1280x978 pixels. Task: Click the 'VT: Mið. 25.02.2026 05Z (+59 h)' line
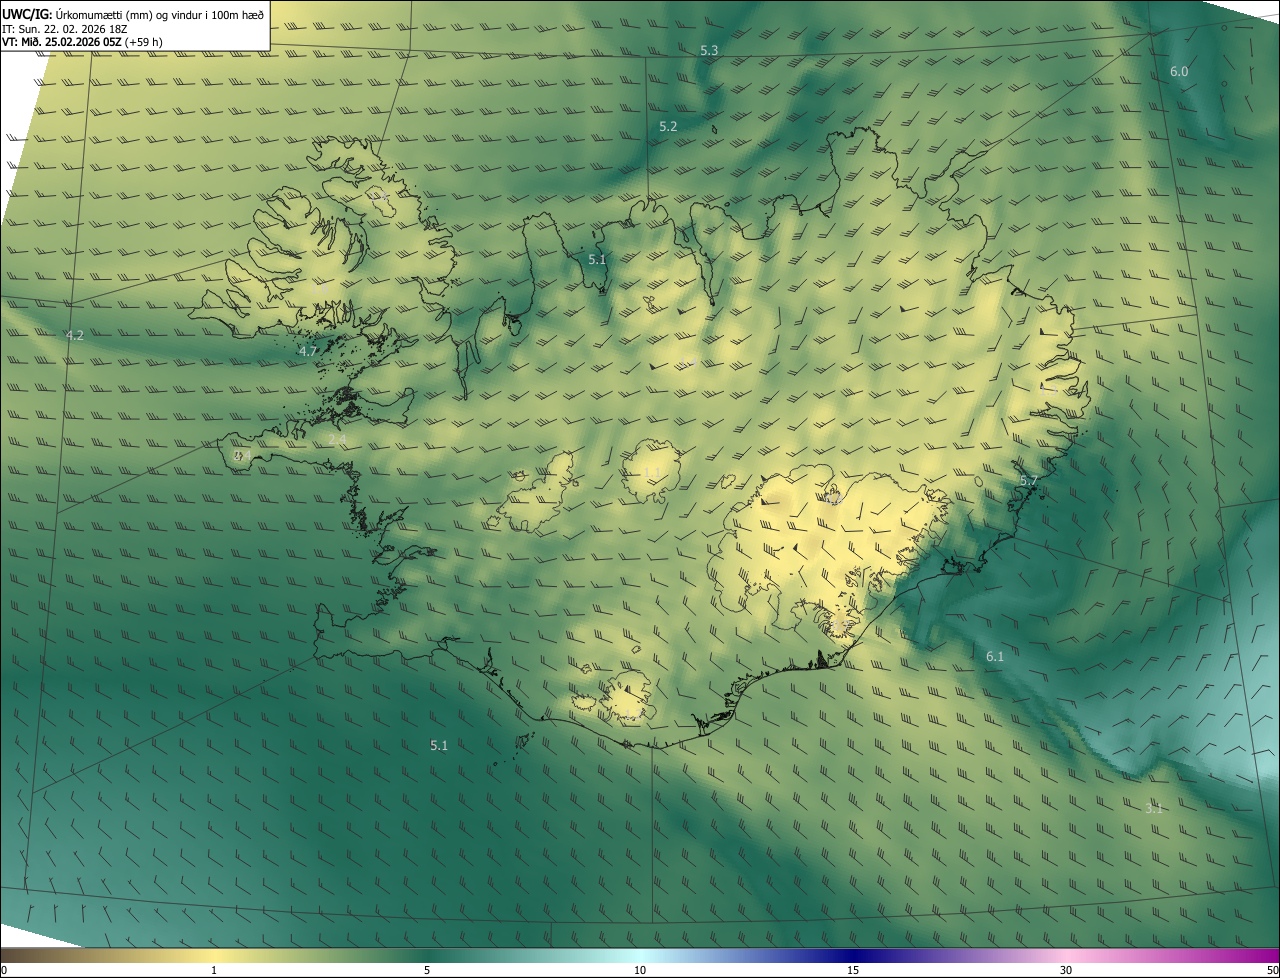pos(83,42)
